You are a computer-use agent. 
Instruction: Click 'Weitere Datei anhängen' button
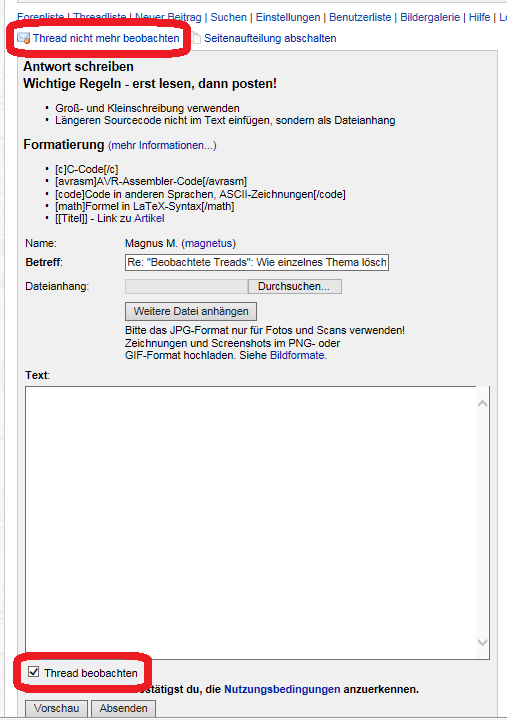tap(191, 311)
